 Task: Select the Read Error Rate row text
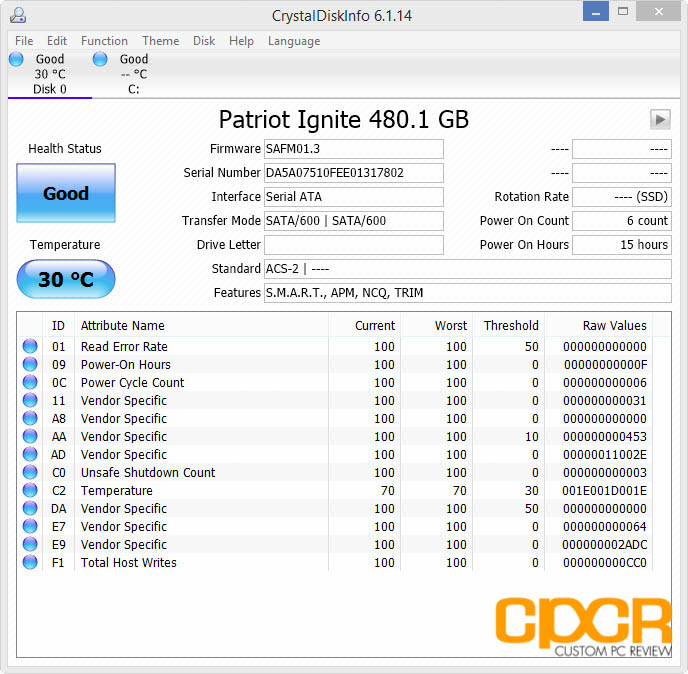click(124, 347)
